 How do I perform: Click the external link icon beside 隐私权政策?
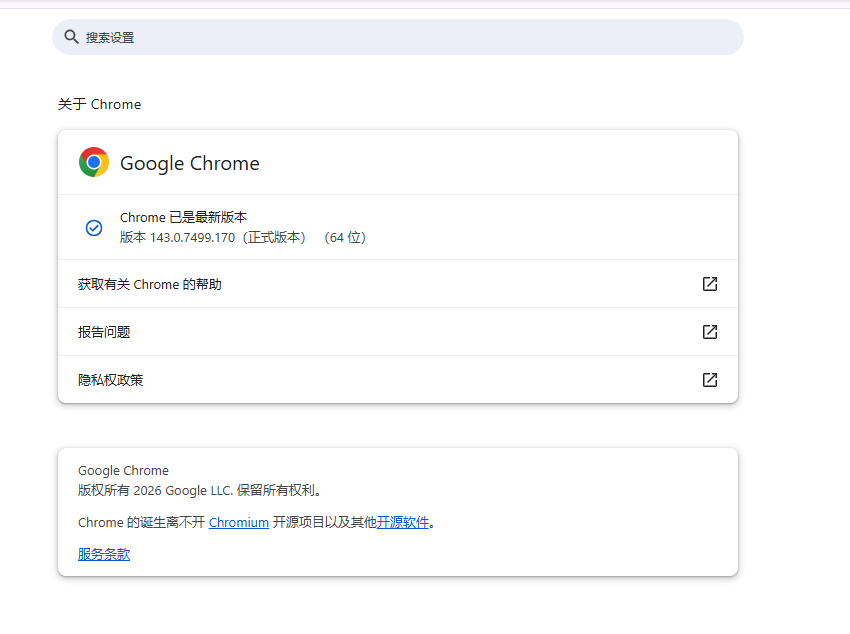point(710,380)
